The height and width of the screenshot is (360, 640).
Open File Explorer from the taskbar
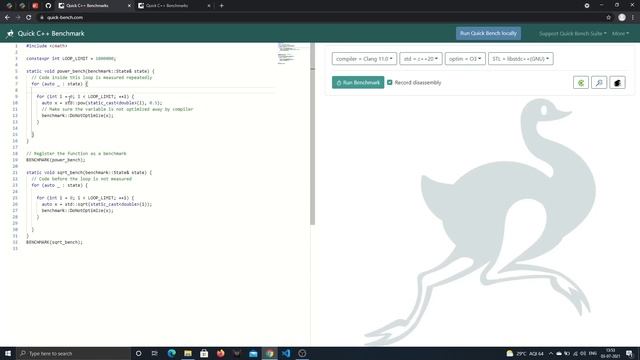pyautogui.click(x=188, y=353)
